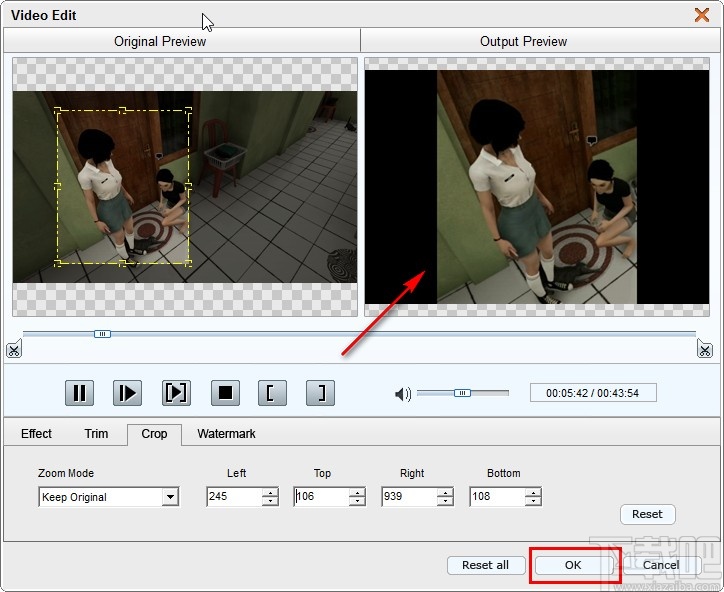Open the Watermark tab
The width and height of the screenshot is (724, 592).
click(226, 434)
